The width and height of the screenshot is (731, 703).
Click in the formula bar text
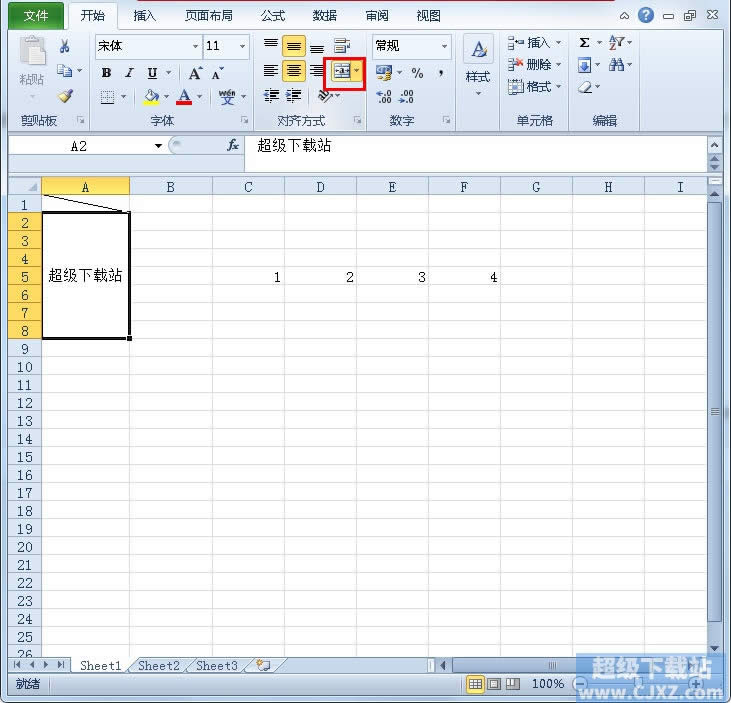click(x=294, y=145)
